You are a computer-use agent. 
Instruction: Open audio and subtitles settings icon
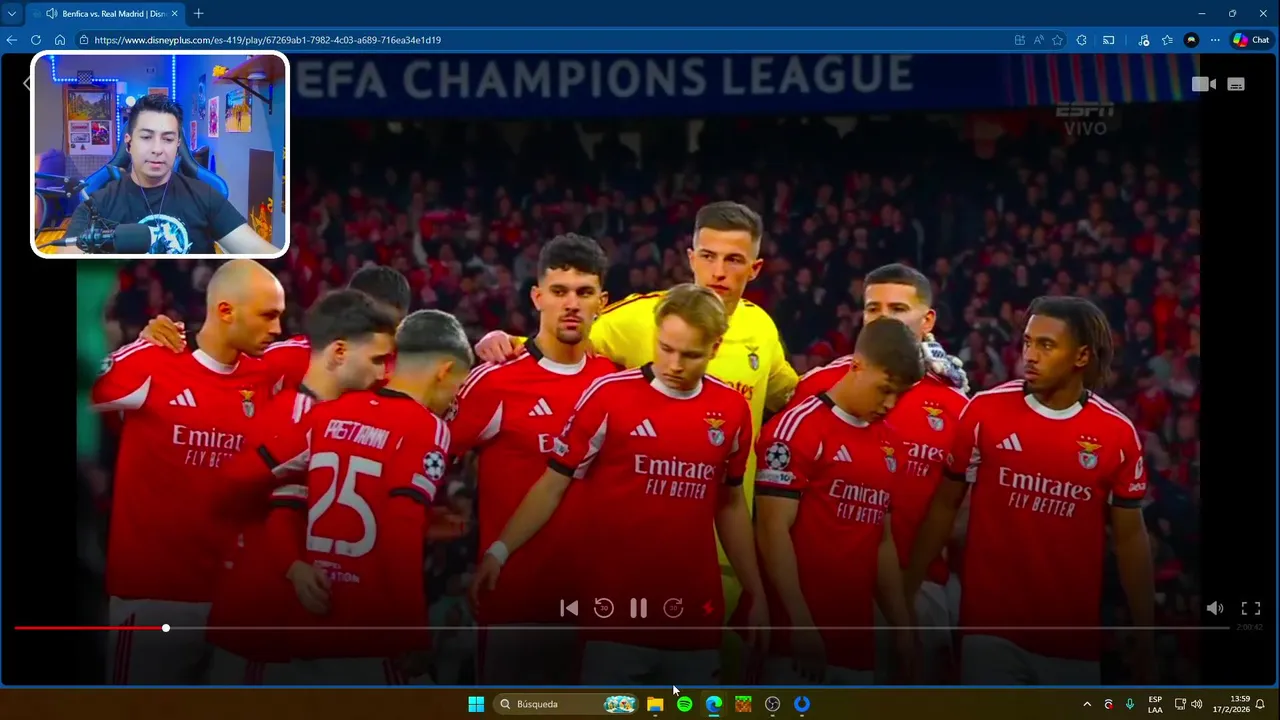pyautogui.click(x=1236, y=84)
